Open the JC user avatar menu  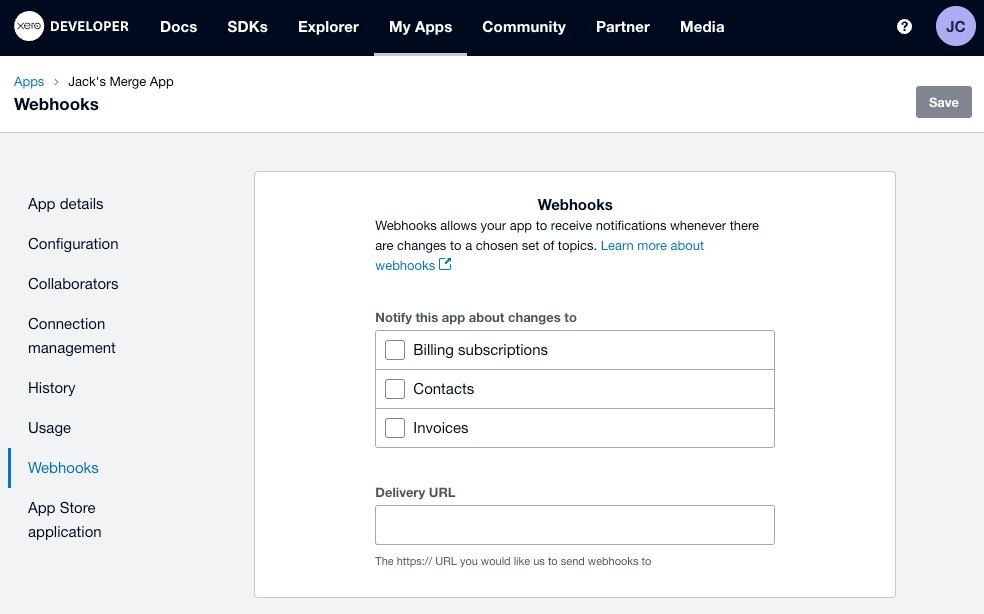pyautogui.click(x=955, y=27)
